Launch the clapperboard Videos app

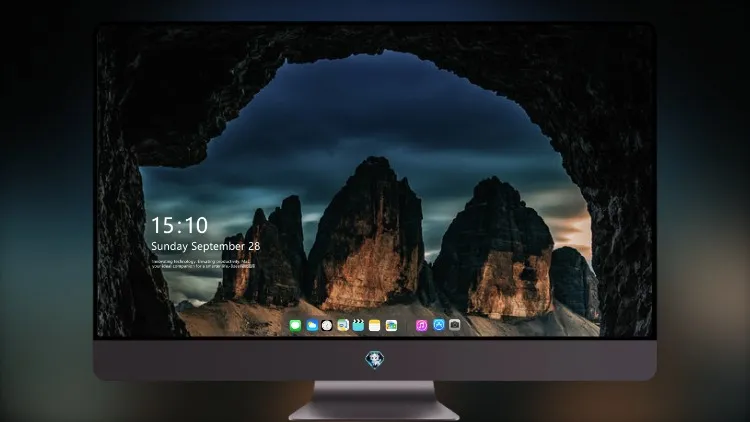[x=358, y=326]
